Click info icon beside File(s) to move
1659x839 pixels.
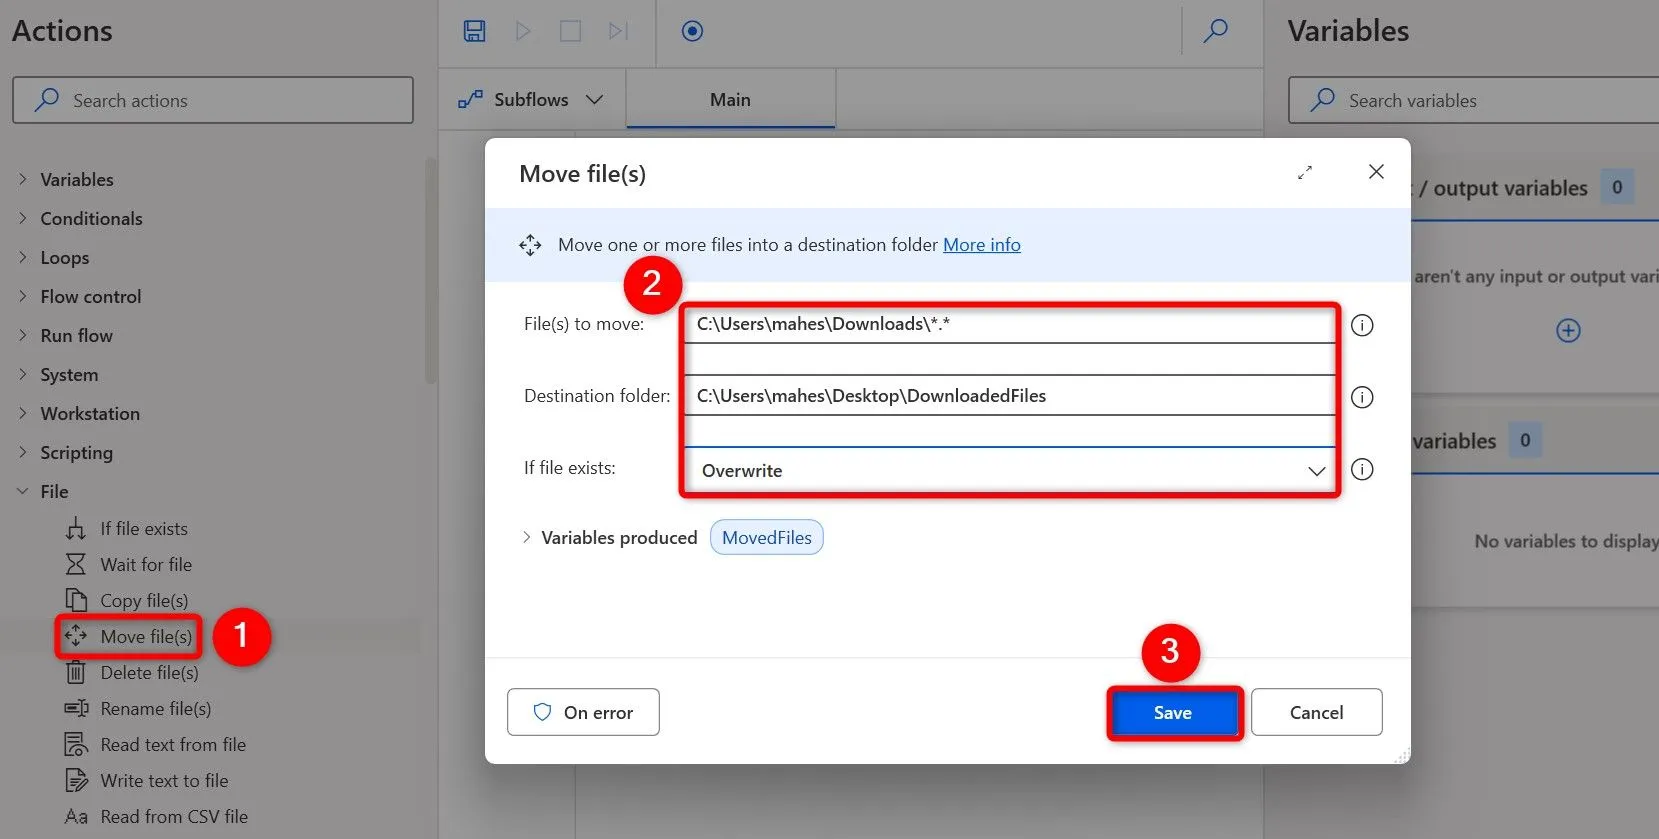[x=1362, y=325]
